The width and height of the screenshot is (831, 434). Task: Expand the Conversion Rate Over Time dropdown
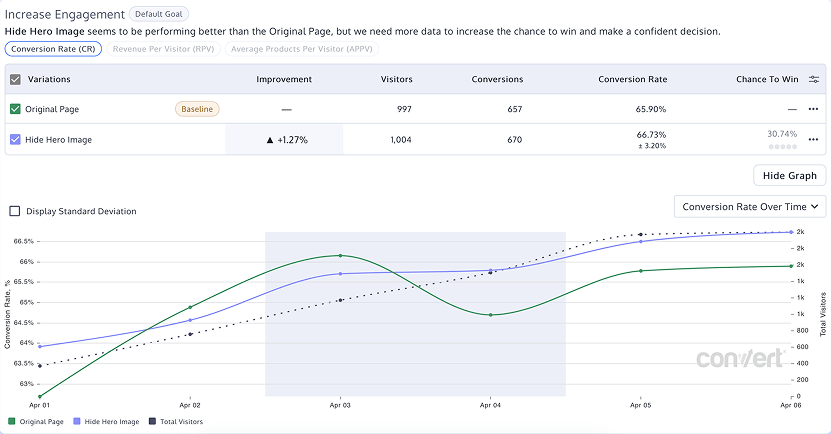coord(749,207)
